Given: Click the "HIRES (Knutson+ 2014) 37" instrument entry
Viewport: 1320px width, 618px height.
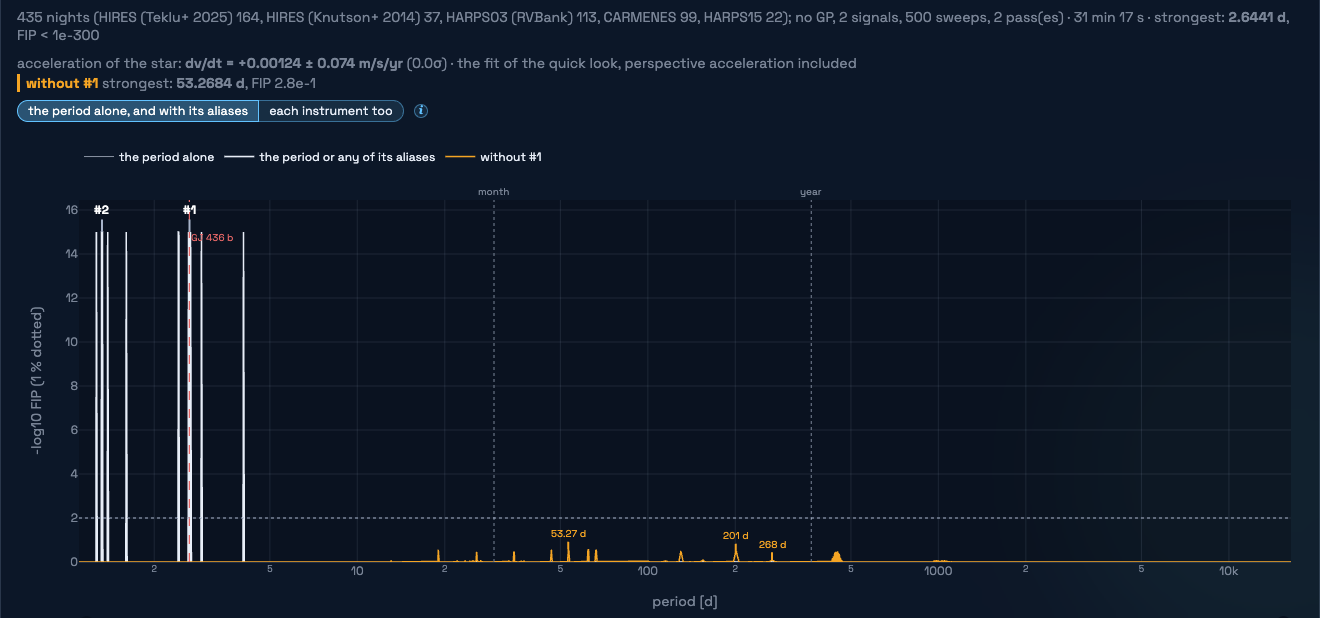Looking at the screenshot, I should (353, 17).
